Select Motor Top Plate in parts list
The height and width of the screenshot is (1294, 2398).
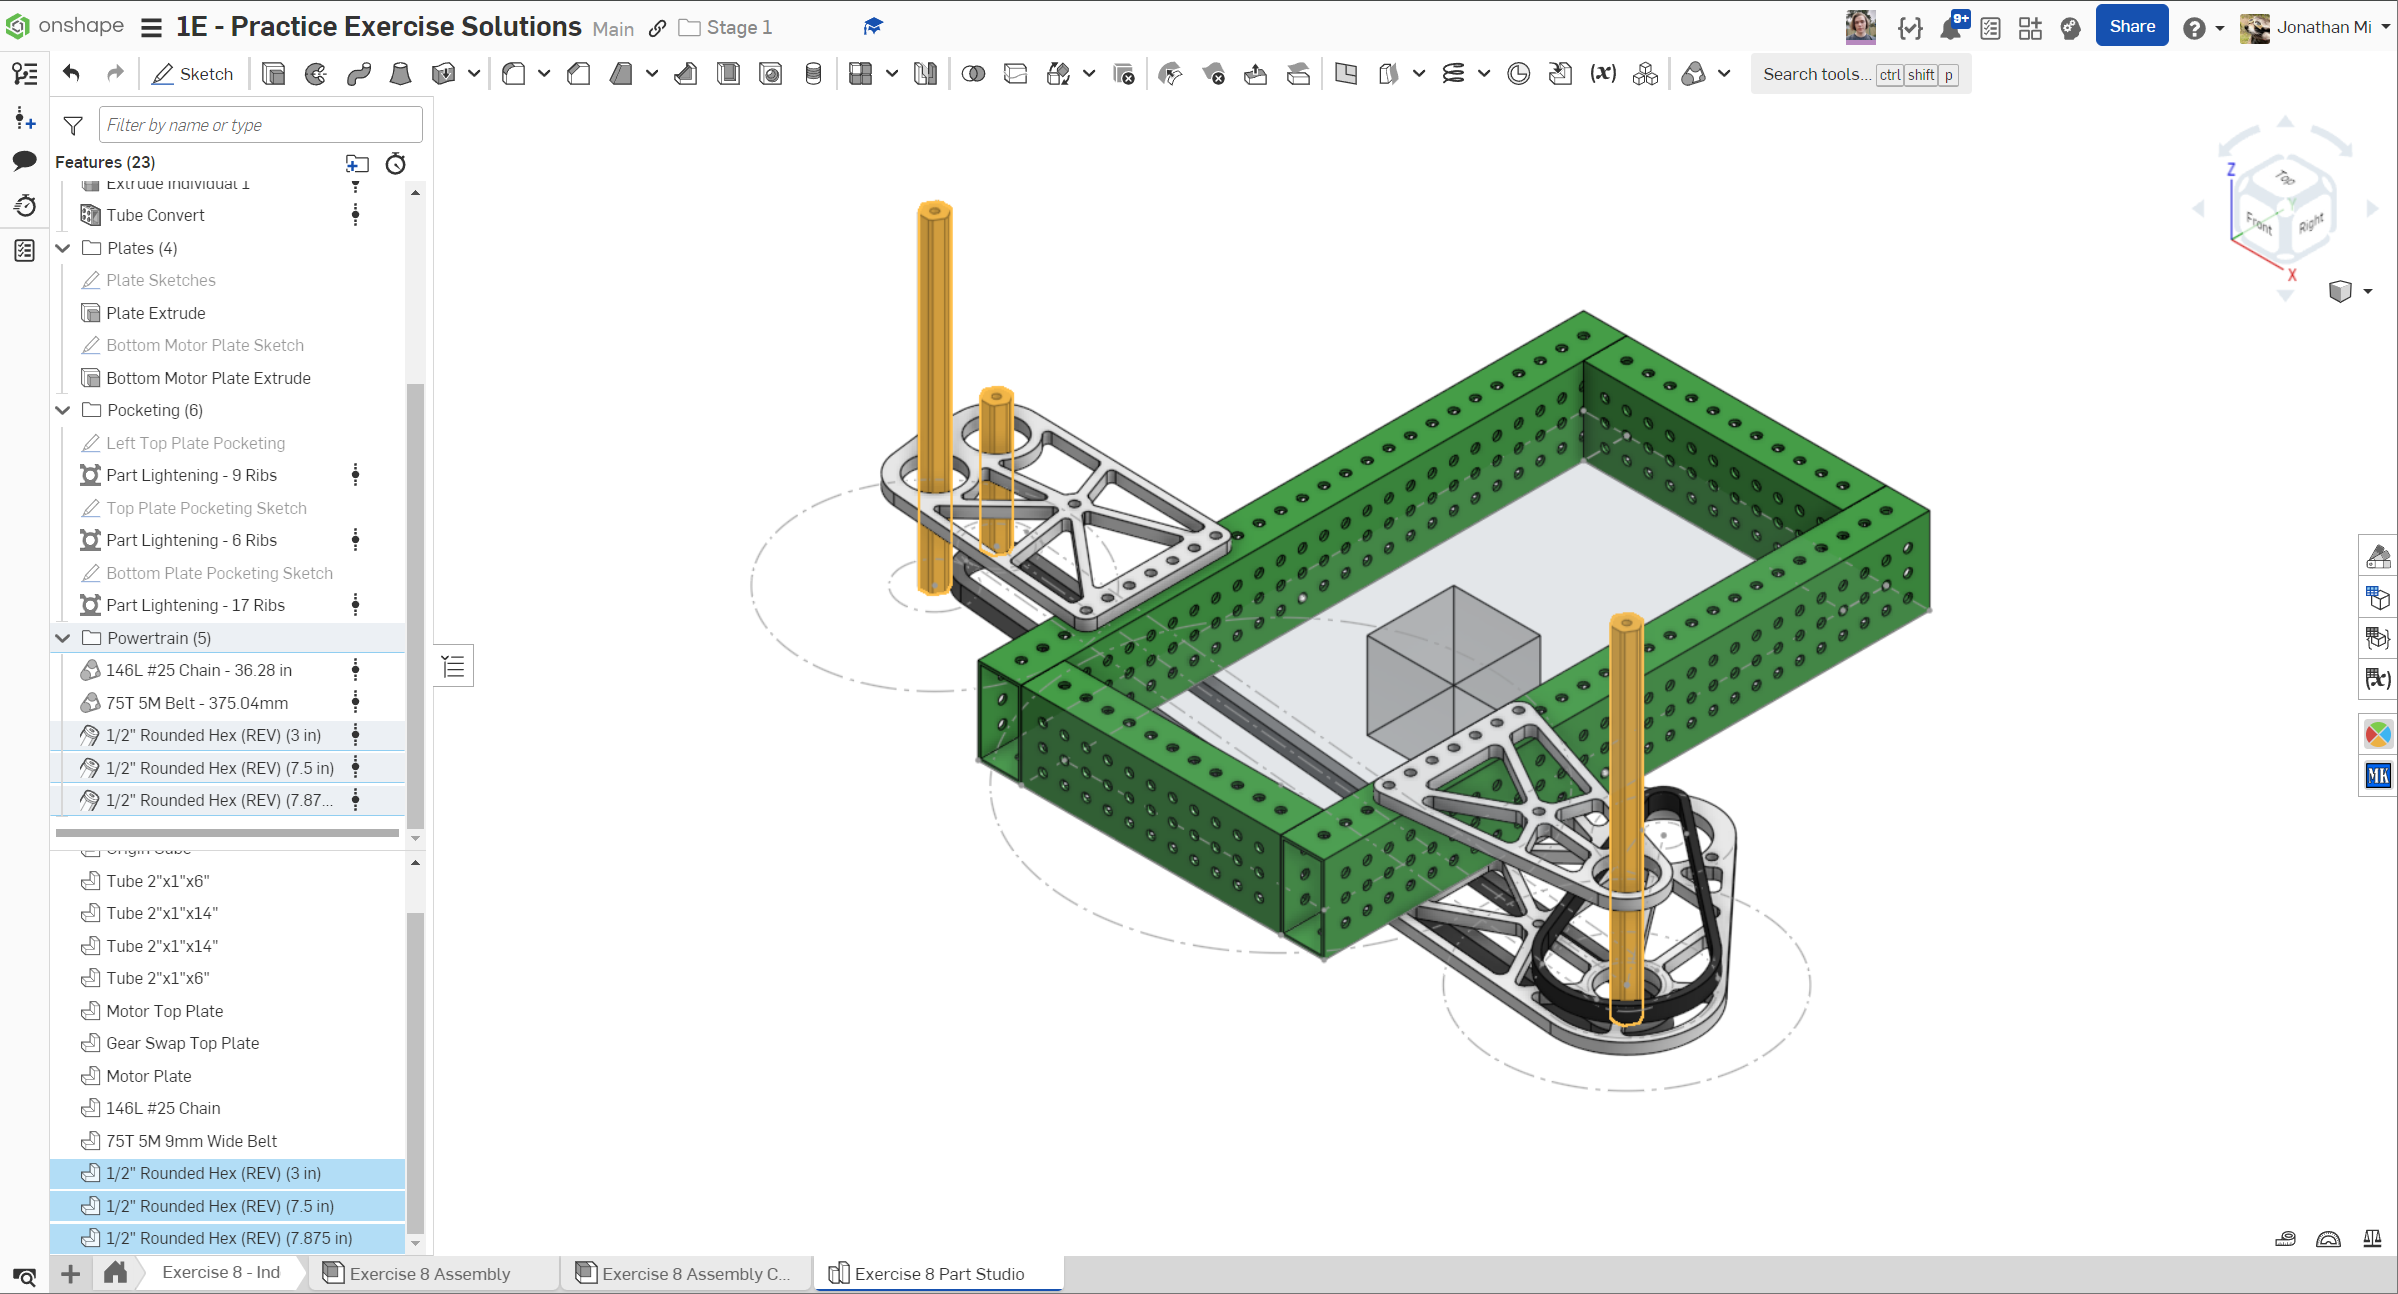(x=165, y=1011)
